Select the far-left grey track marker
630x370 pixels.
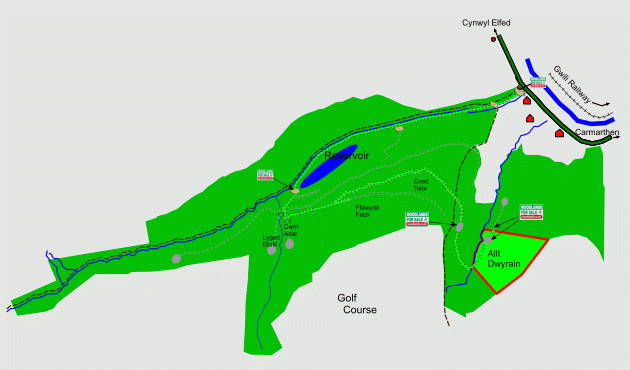[176, 259]
